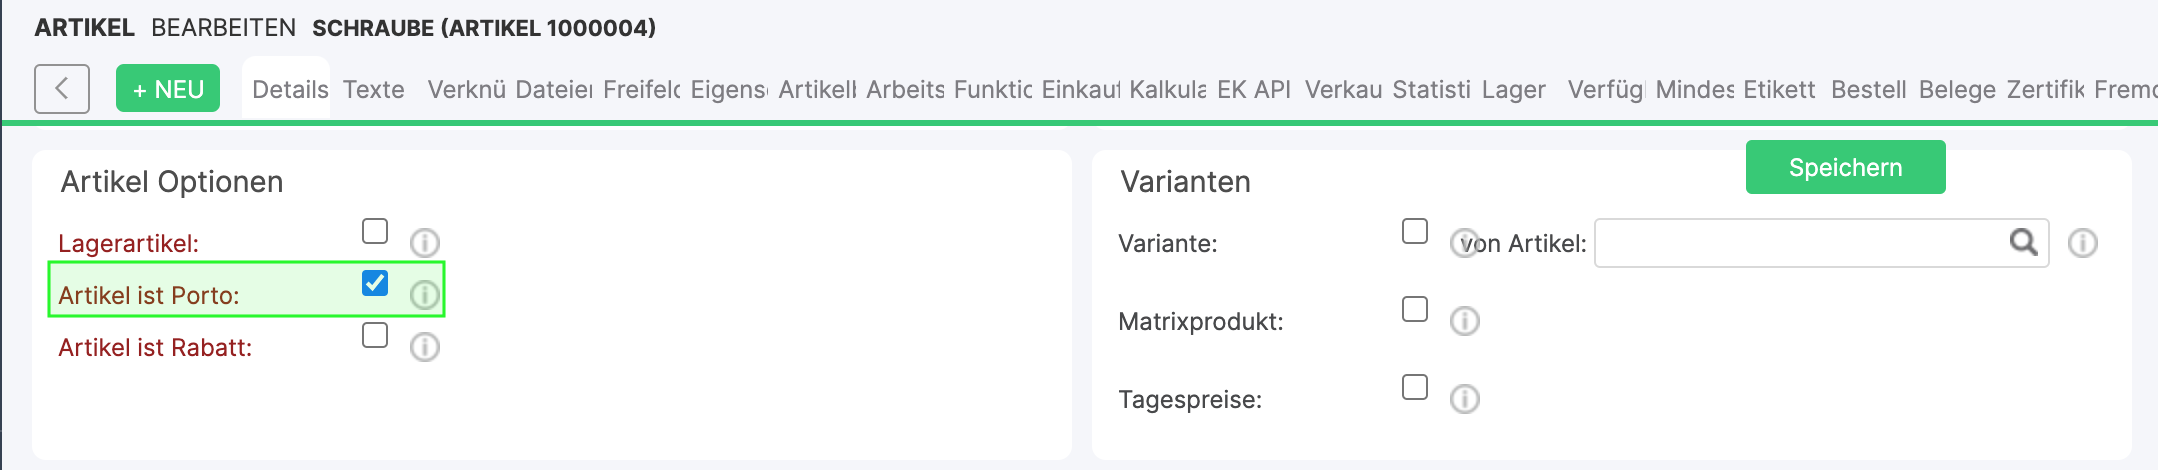Focus the von Artikel input field
This screenshot has width=2158, height=470.
coord(1800,243)
